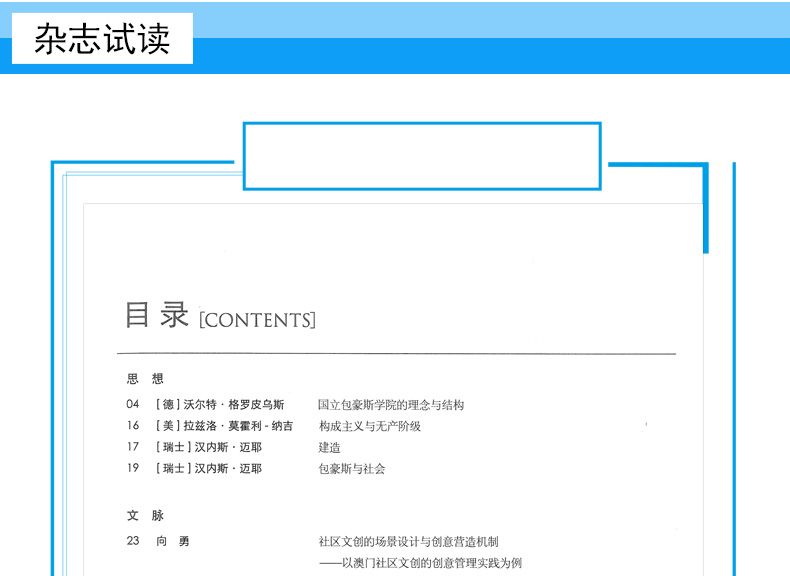Click page number 19 entry
Viewport: 790px width, 576px height.
(133, 468)
